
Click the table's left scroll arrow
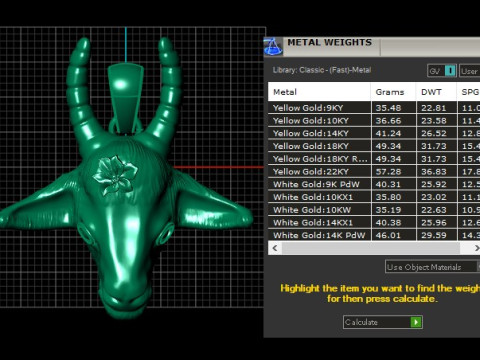pyautogui.click(x=275, y=248)
